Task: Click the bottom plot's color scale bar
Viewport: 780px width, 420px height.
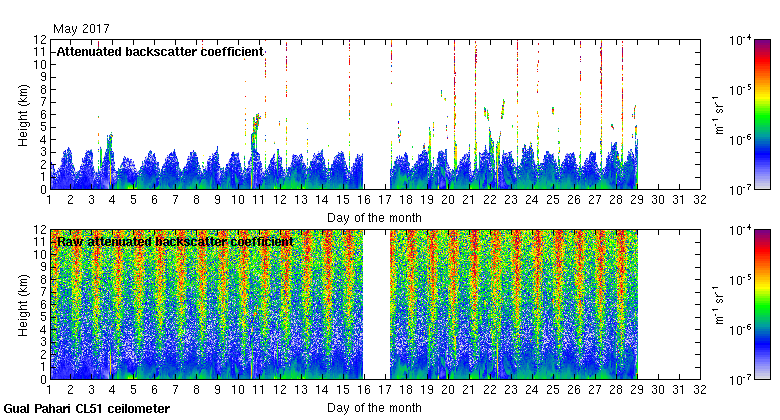Action: (762, 304)
